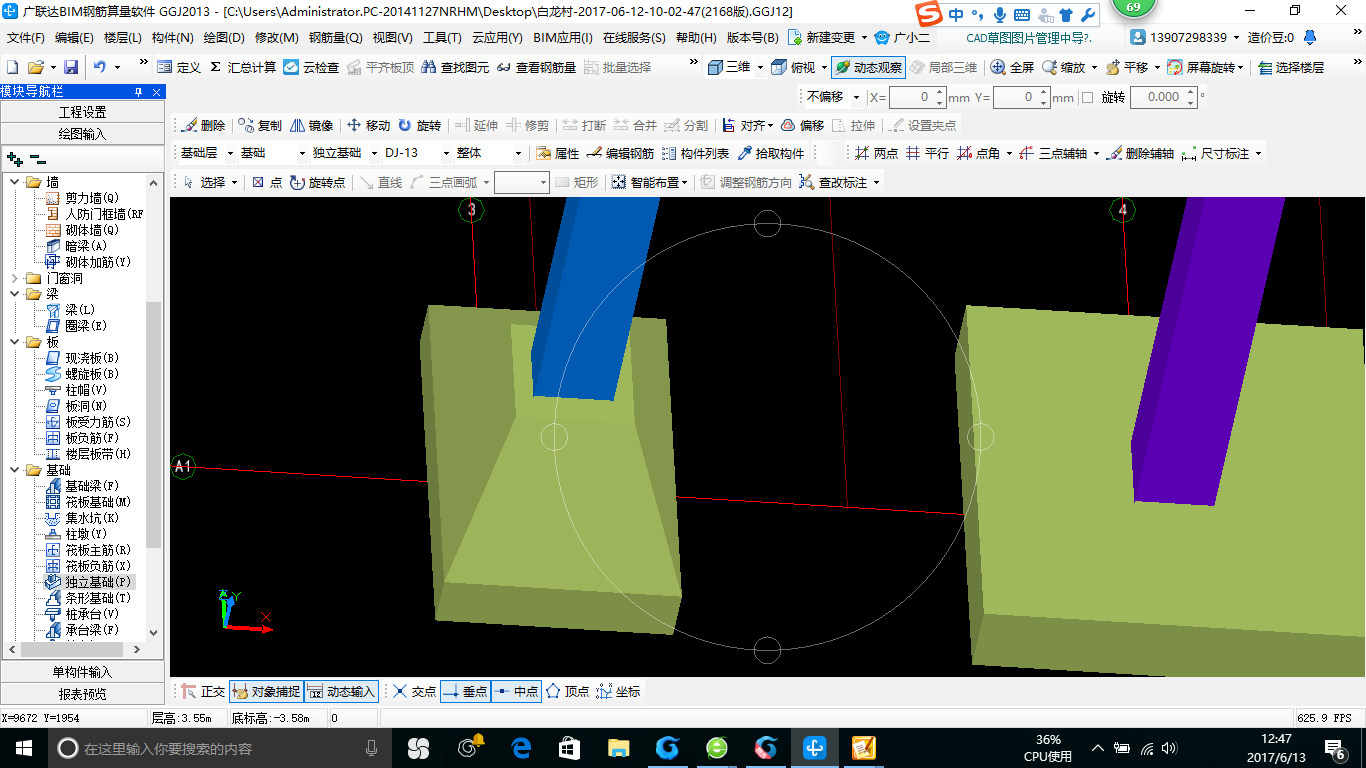Click the 单构件输入 panel button
This screenshot has width=1366, height=768.
tap(82, 672)
